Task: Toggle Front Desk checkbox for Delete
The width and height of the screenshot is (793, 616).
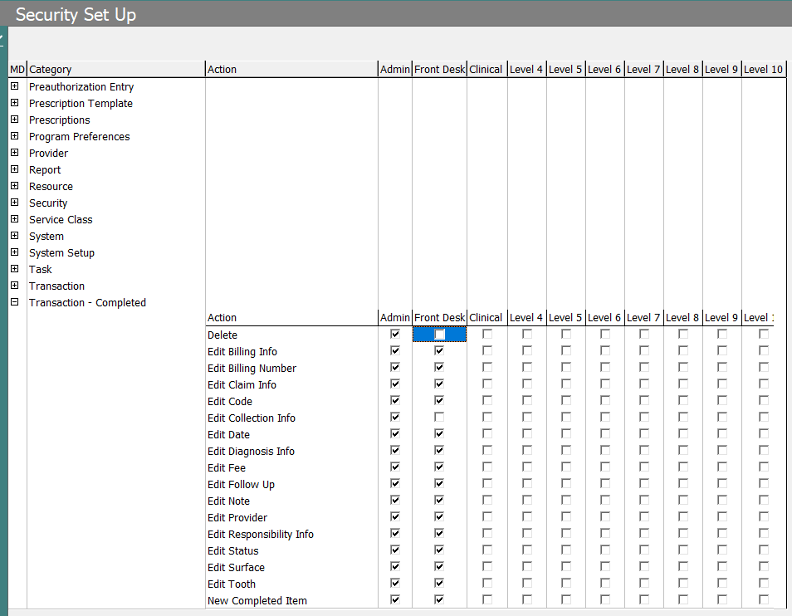Action: tap(439, 335)
